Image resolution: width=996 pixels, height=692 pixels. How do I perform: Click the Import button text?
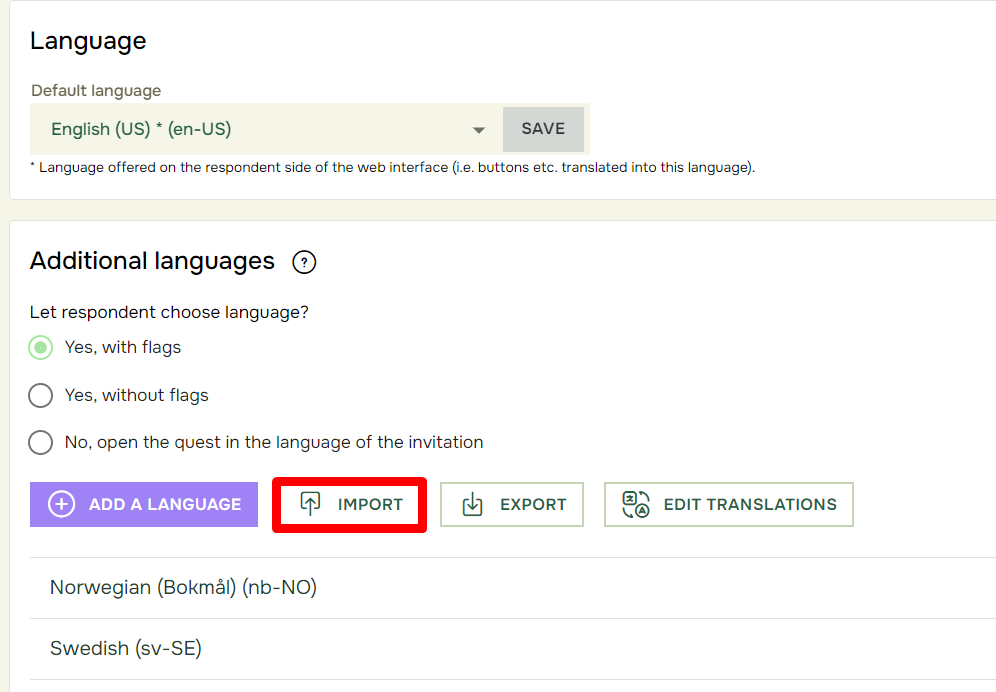[370, 505]
